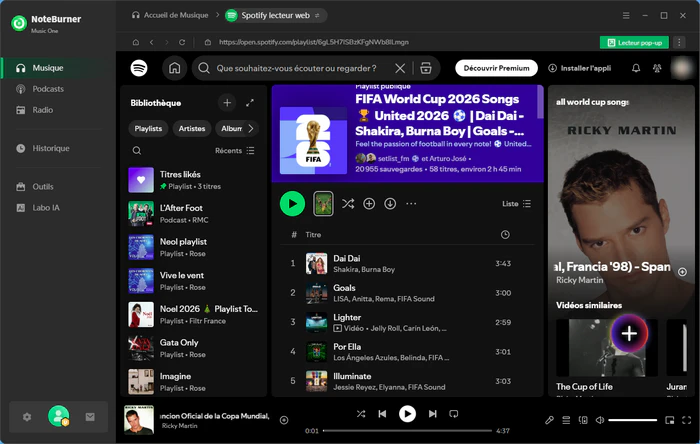700x444 pixels.
Task: Filter library by Albums chip
Action: point(231,129)
